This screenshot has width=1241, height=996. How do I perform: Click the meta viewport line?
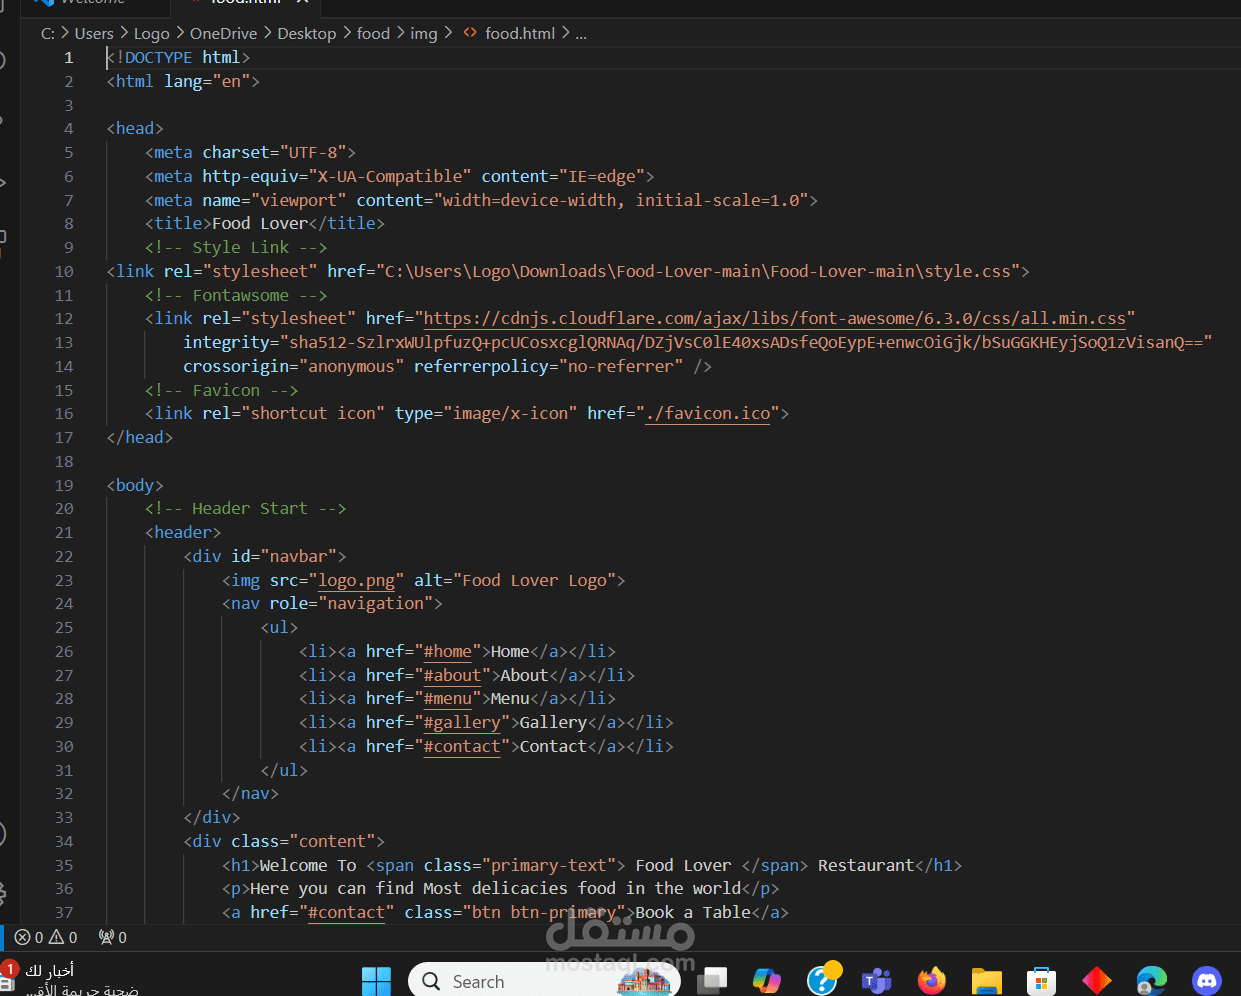(481, 200)
